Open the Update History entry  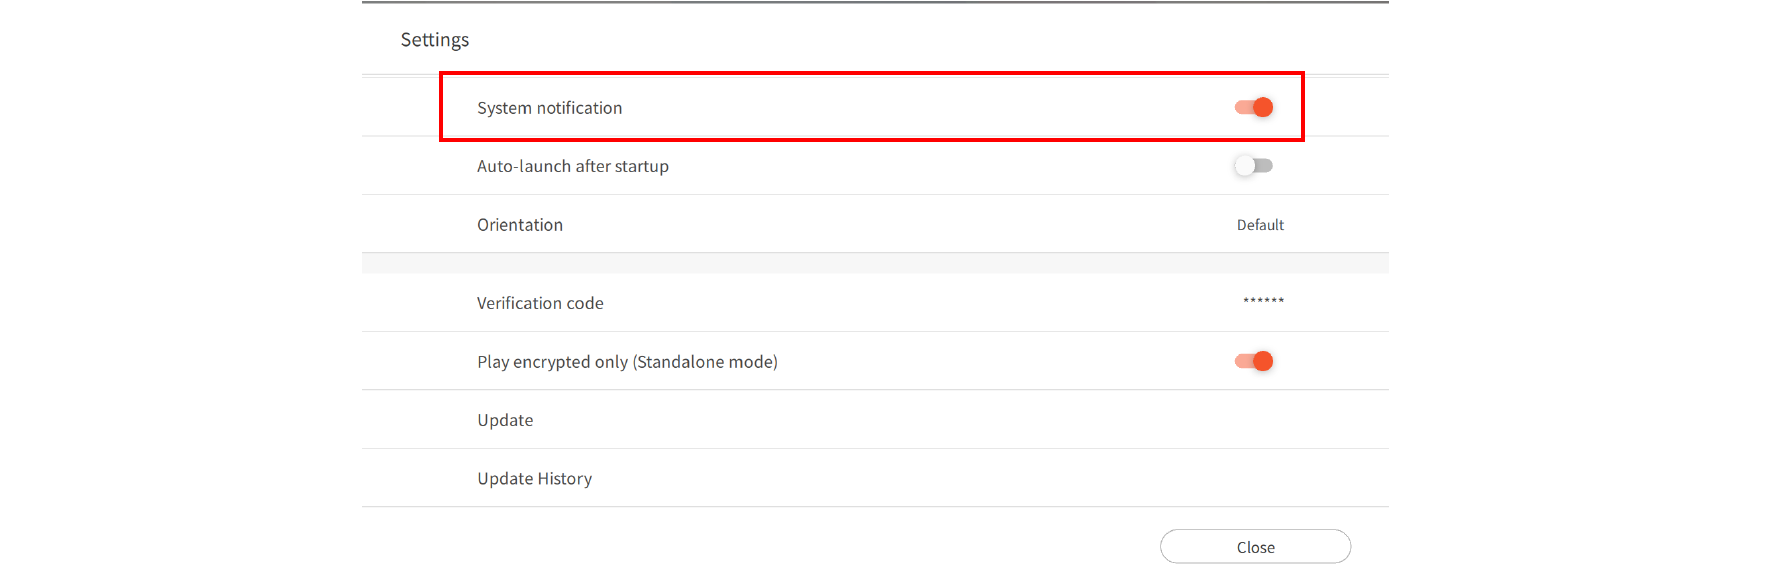[534, 479]
